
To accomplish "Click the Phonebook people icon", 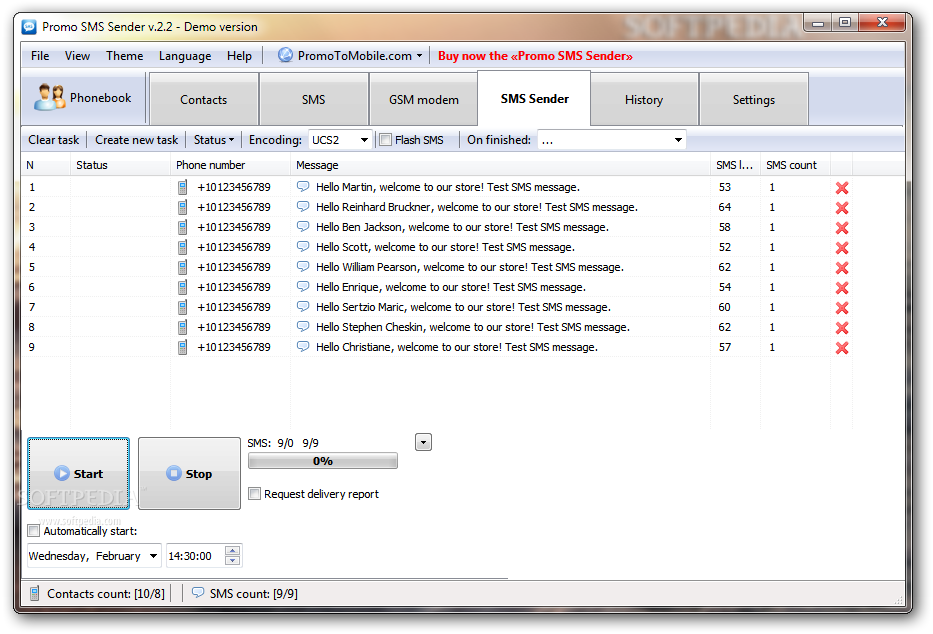I will pyautogui.click(x=49, y=98).
